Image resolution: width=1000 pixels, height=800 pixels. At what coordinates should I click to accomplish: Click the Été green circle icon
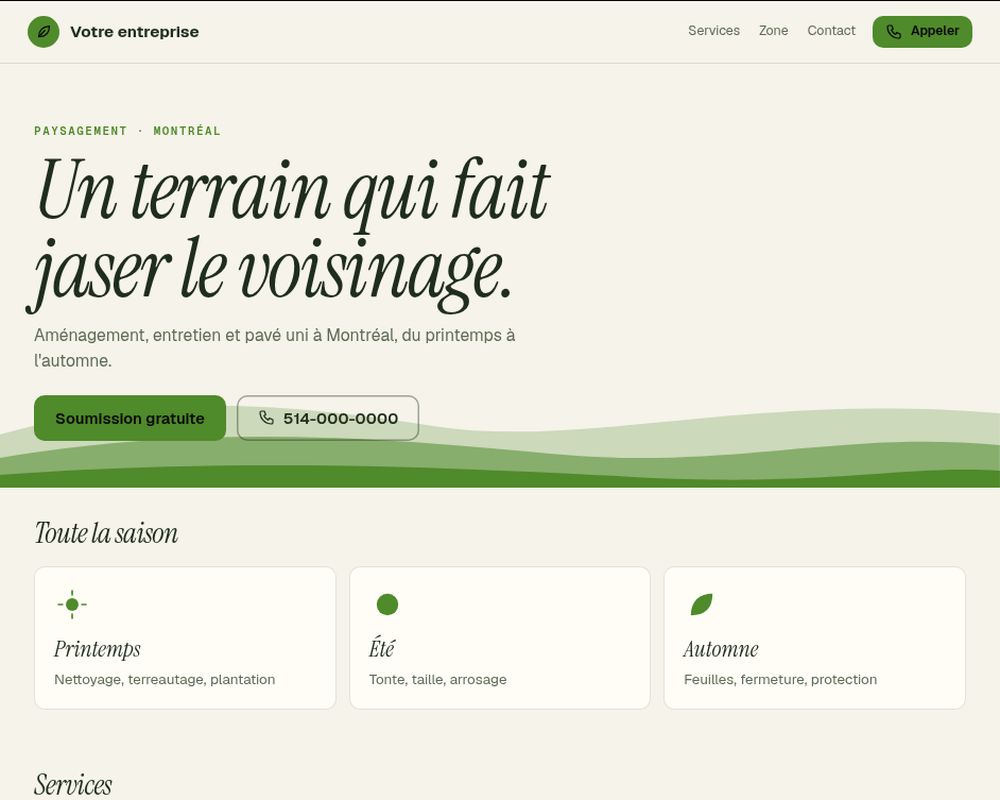click(387, 604)
